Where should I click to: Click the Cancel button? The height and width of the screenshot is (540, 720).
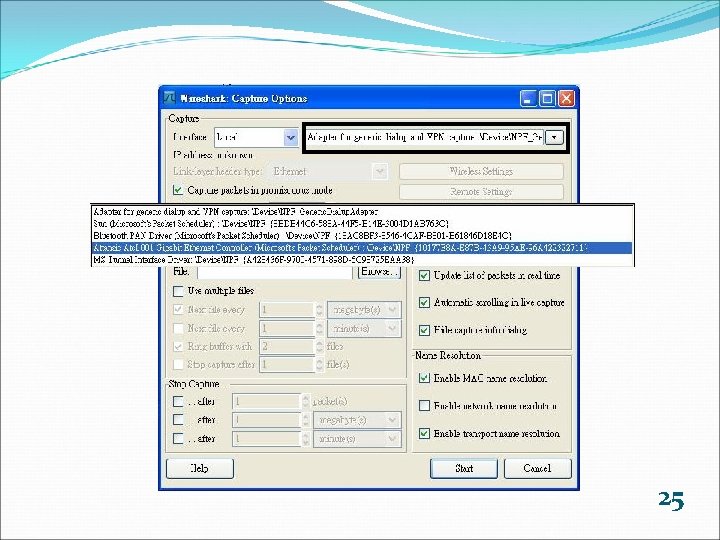(x=538, y=468)
